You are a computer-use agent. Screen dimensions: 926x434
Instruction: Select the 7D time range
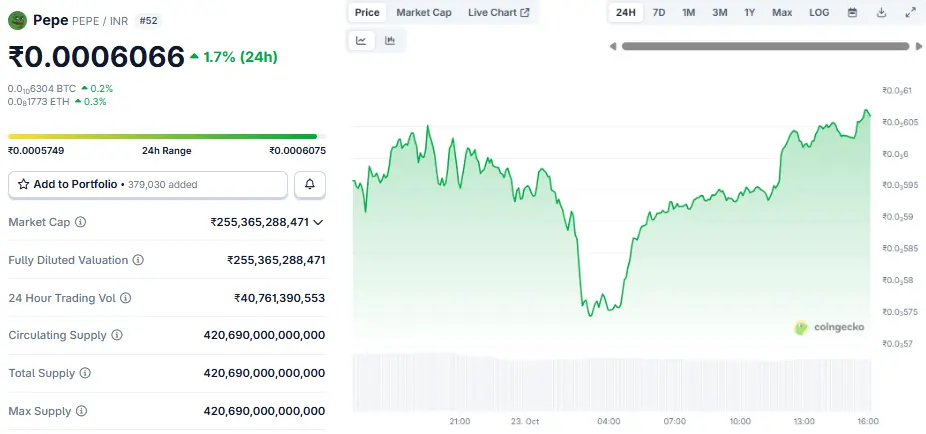(x=658, y=13)
